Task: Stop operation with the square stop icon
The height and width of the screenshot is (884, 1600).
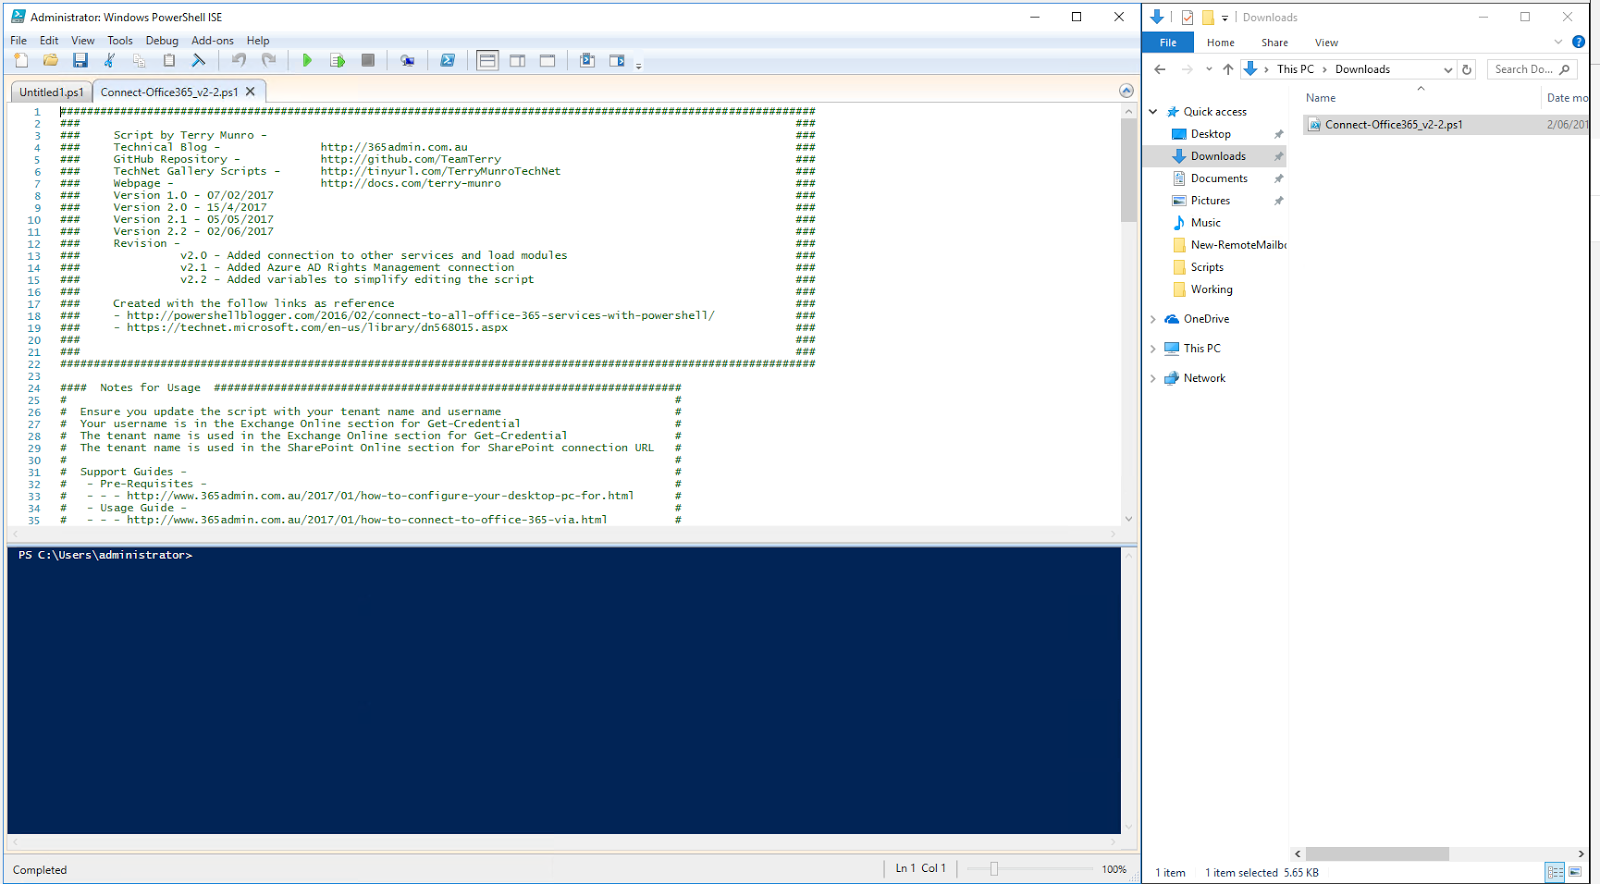Action: 368,61
